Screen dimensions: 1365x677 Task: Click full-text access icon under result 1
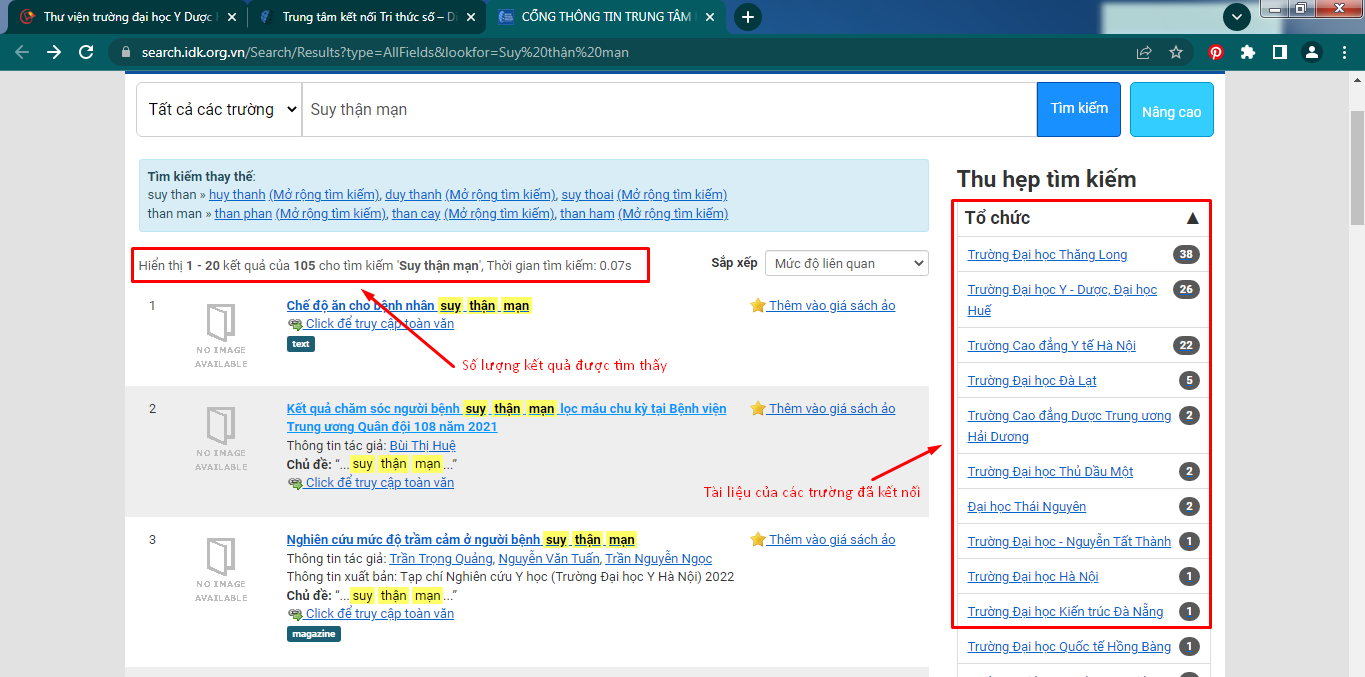point(295,324)
